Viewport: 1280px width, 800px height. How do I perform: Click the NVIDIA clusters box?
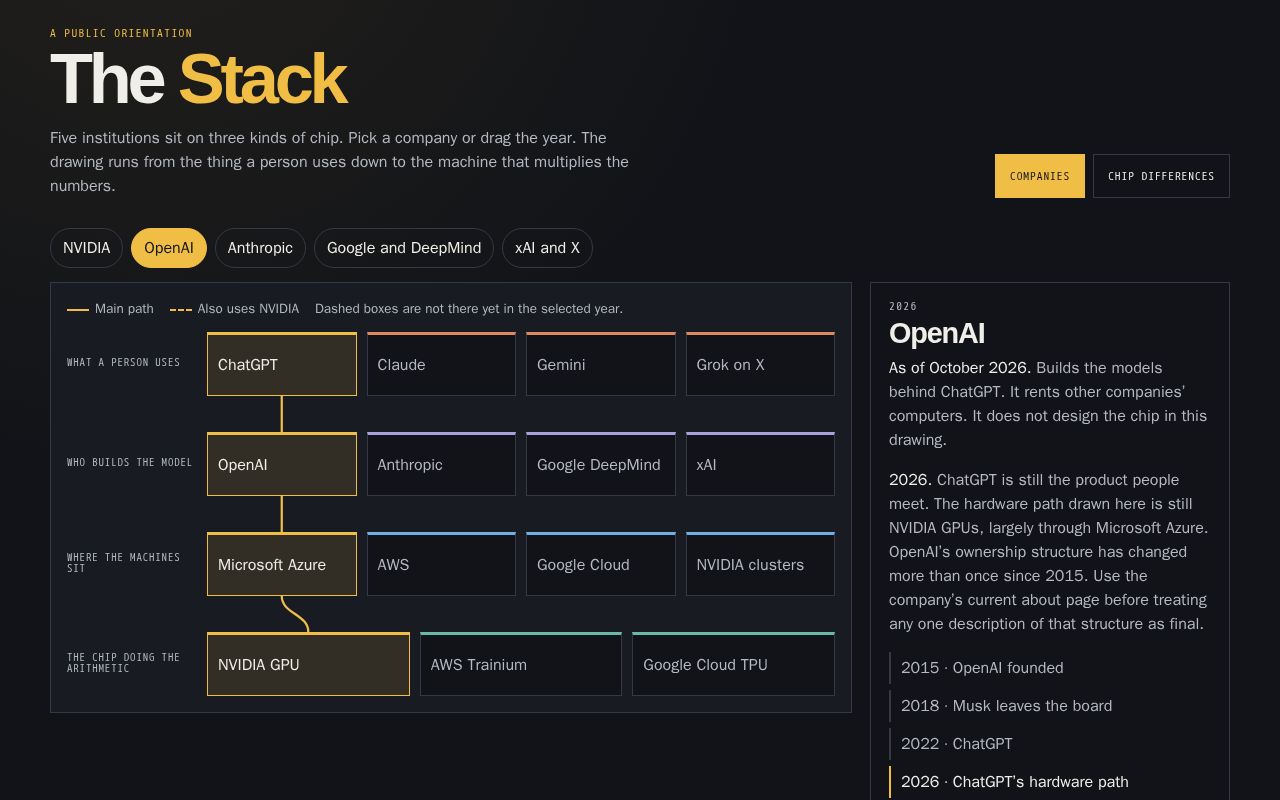(760, 564)
